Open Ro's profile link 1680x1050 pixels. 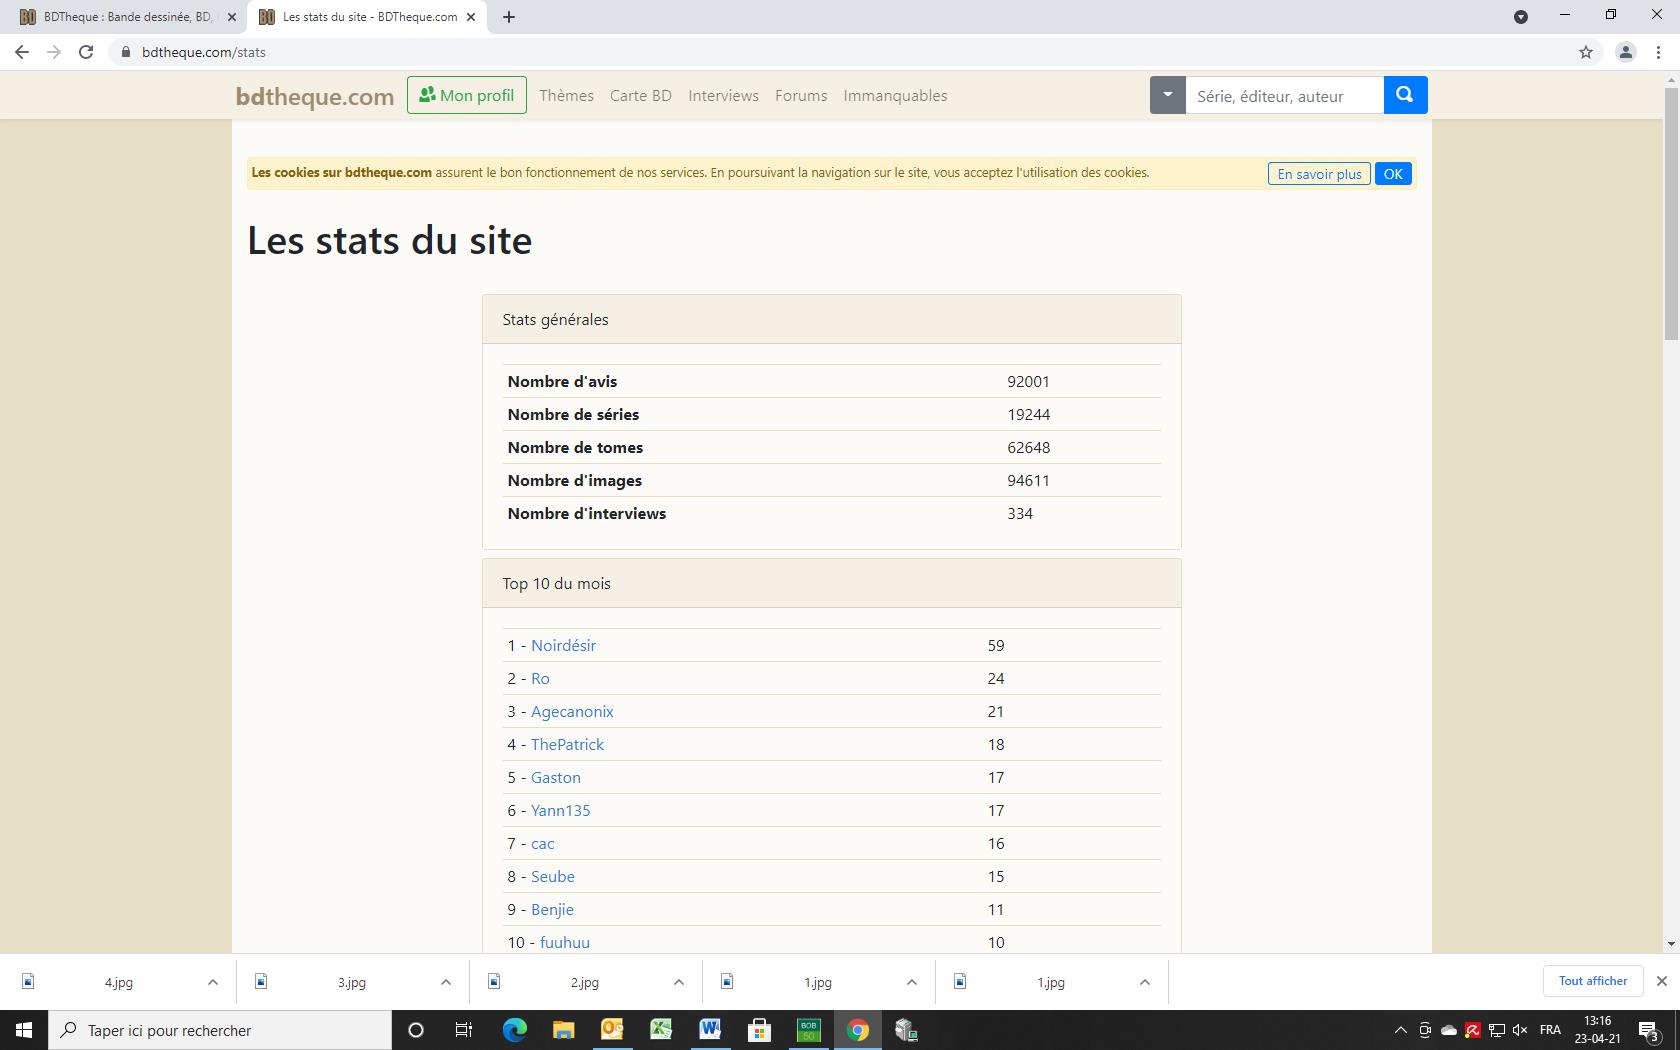[x=540, y=678]
